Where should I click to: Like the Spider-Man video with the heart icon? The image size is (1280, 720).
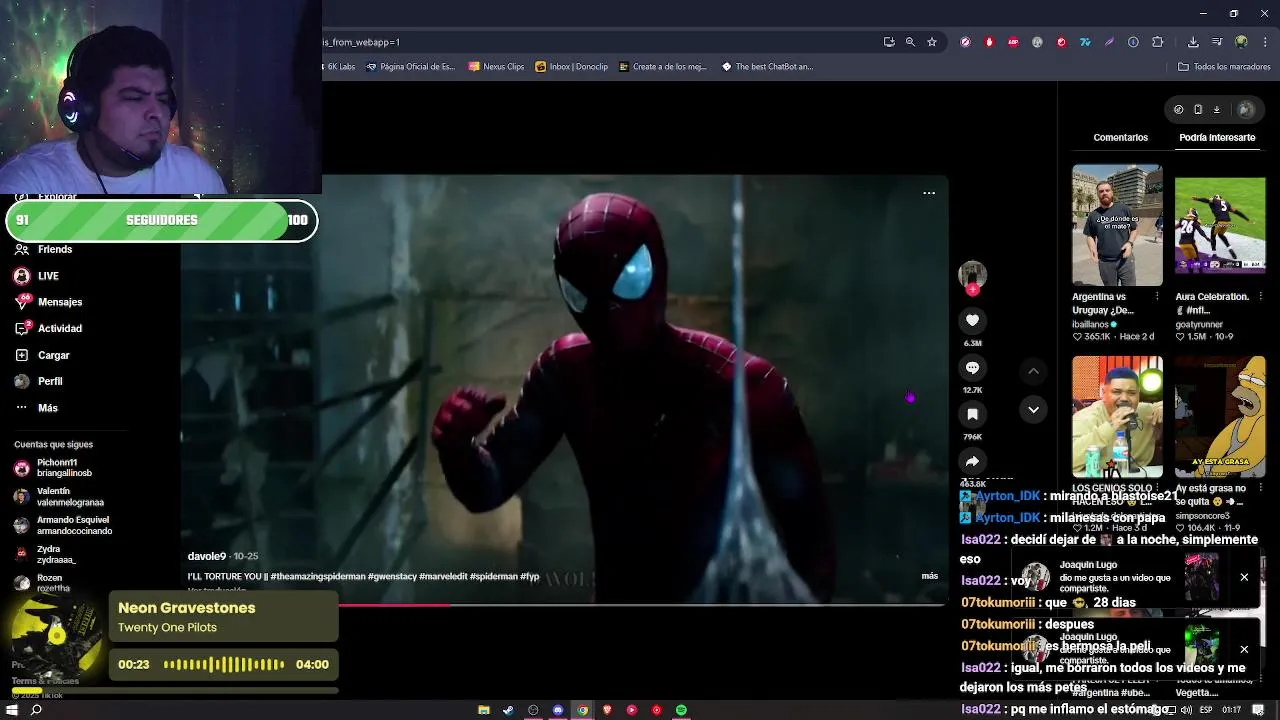click(x=972, y=320)
